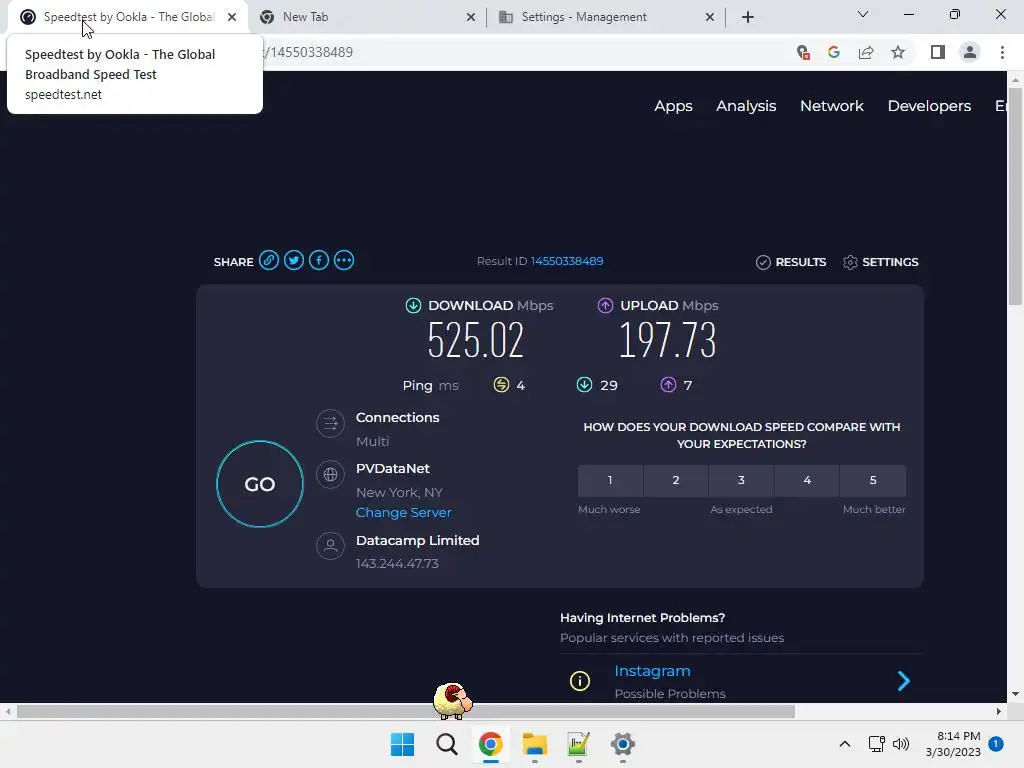Click the globe server icon beside PVDataNet
Image resolution: width=1024 pixels, height=768 pixels.
(330, 474)
